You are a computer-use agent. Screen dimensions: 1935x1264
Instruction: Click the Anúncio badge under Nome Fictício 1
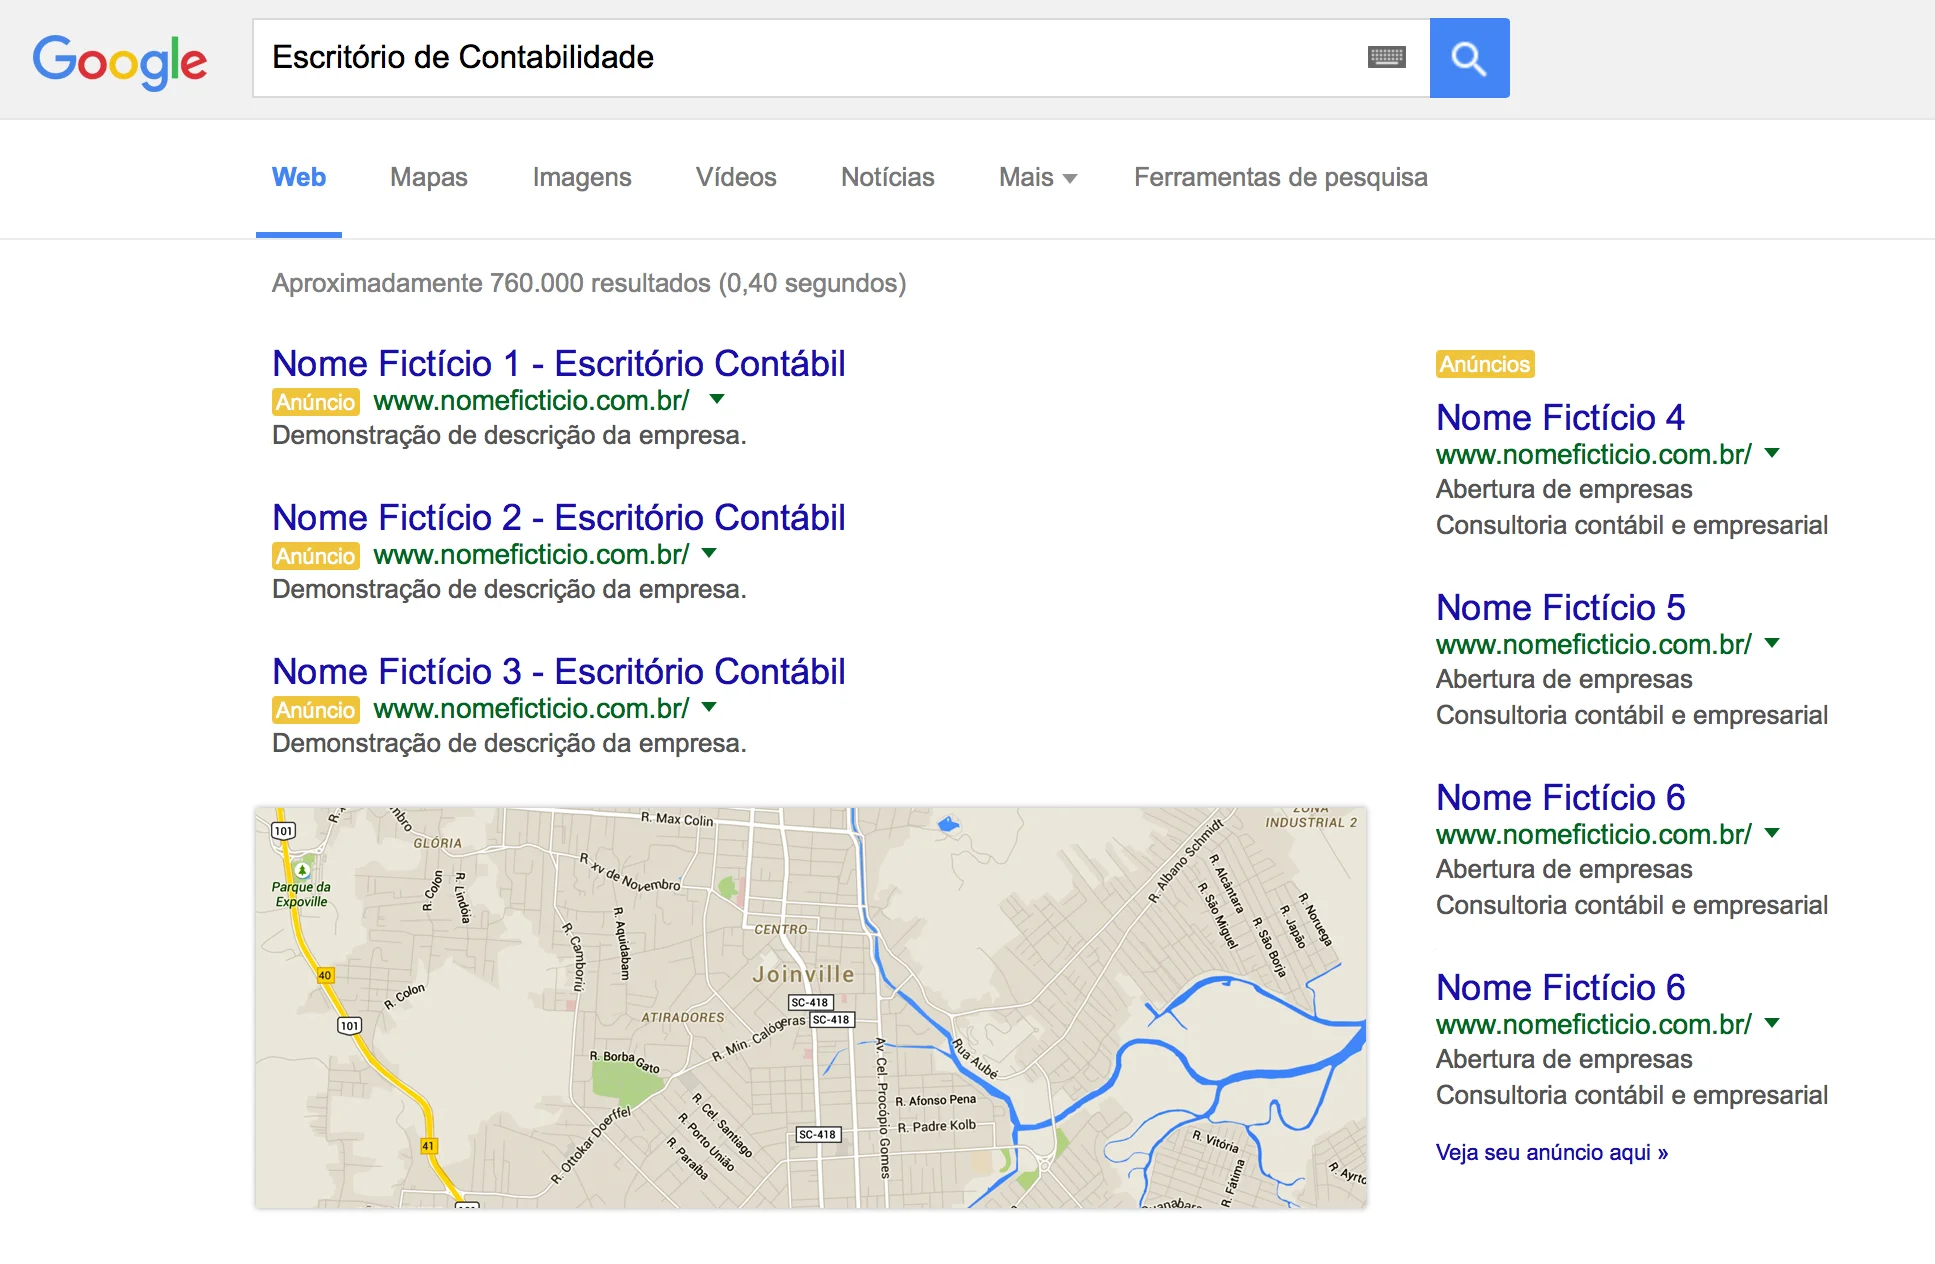(x=315, y=402)
